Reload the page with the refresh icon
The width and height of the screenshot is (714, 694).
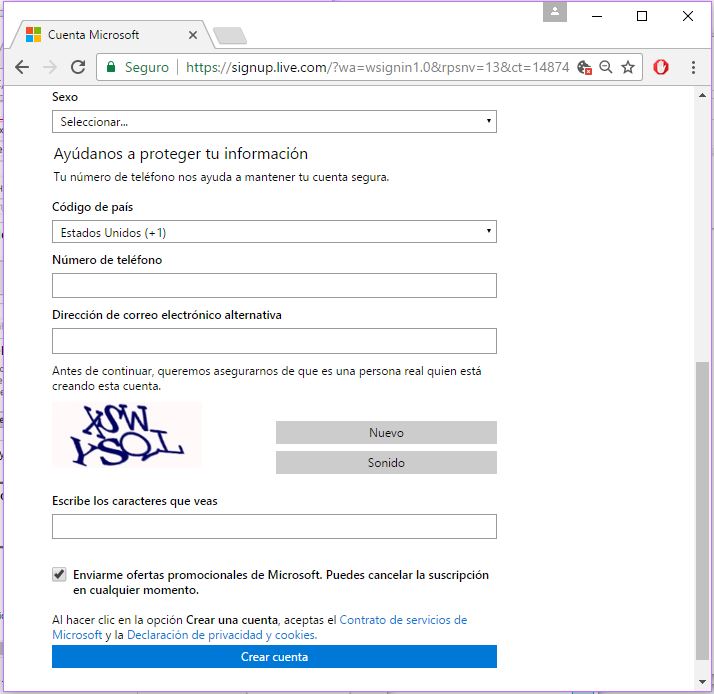(x=78, y=67)
